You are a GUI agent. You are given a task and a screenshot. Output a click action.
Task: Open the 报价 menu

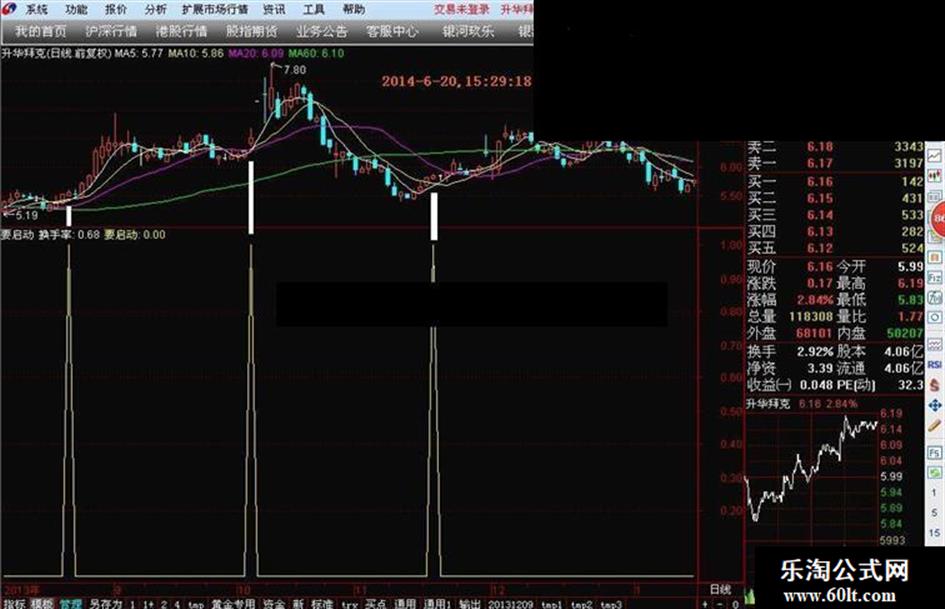click(116, 9)
